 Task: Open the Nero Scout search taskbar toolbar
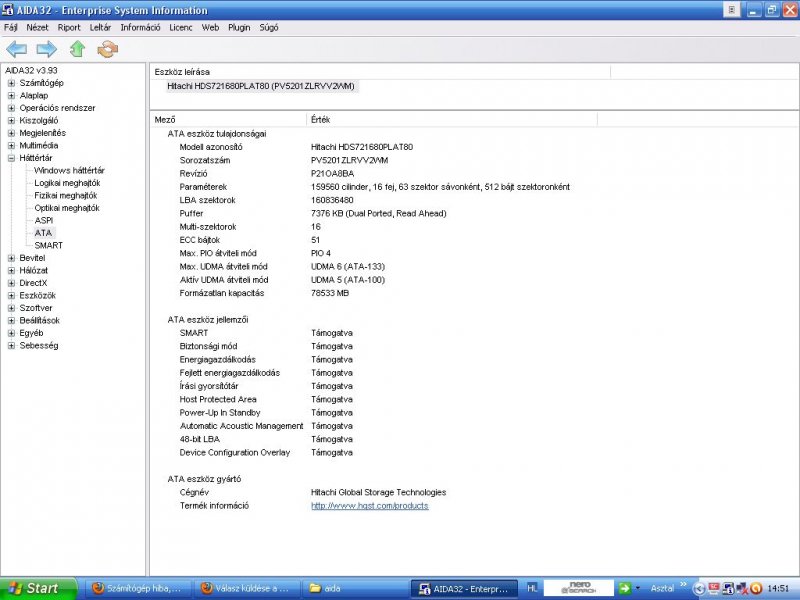click(578, 588)
